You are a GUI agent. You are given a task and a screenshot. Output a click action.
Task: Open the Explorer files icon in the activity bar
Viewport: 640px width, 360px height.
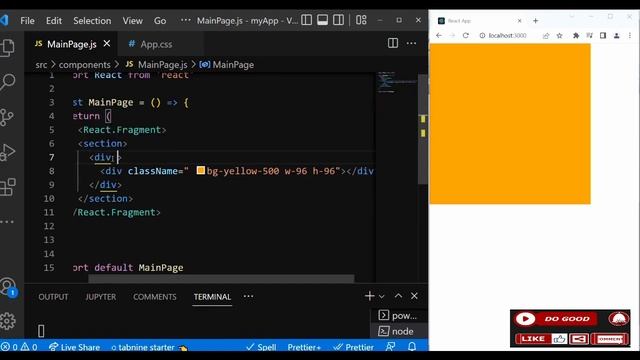pos(7,47)
